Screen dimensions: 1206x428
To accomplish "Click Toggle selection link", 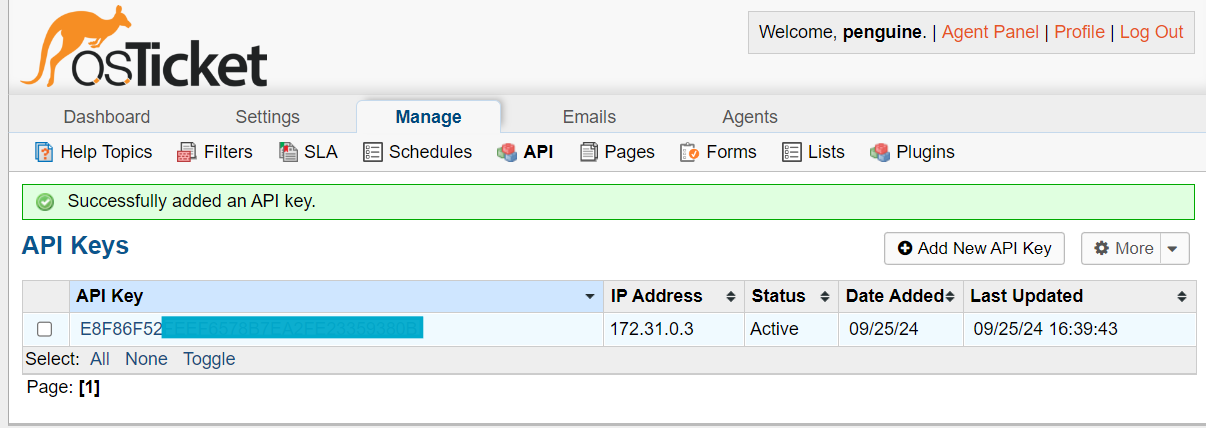I will tap(209, 359).
